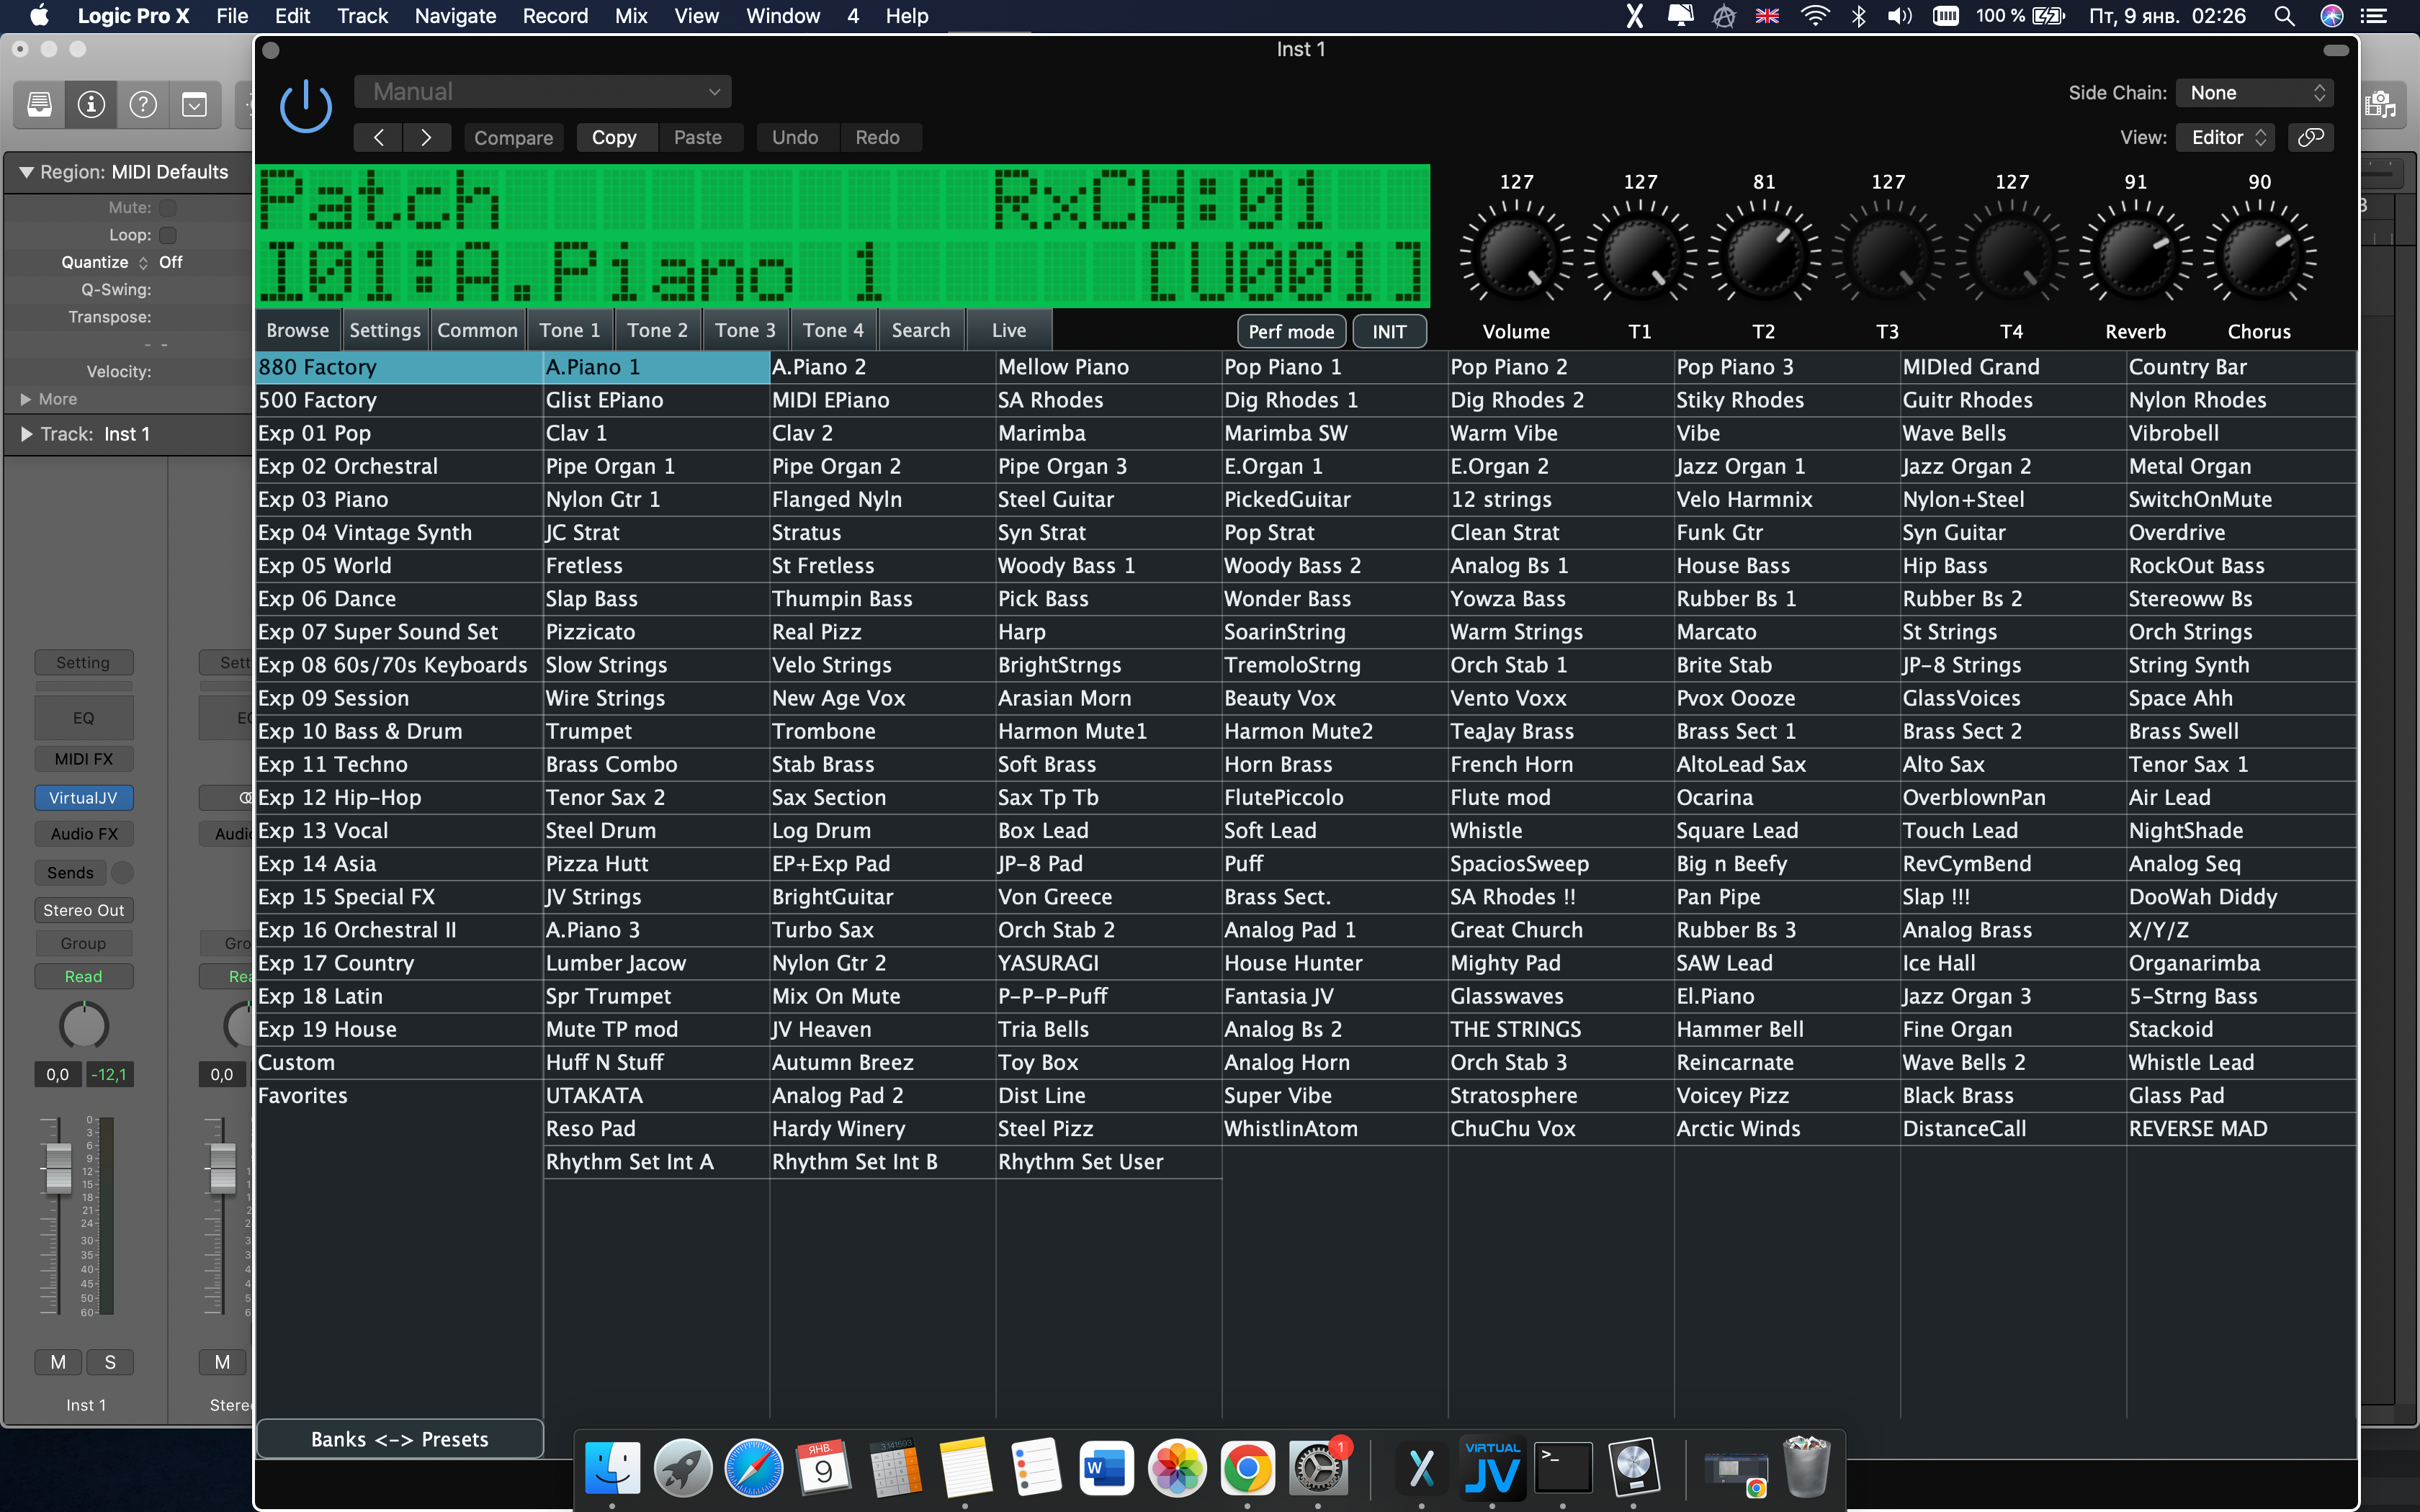Open the Quick Help question icon
The height and width of the screenshot is (1512, 2420).
[143, 104]
